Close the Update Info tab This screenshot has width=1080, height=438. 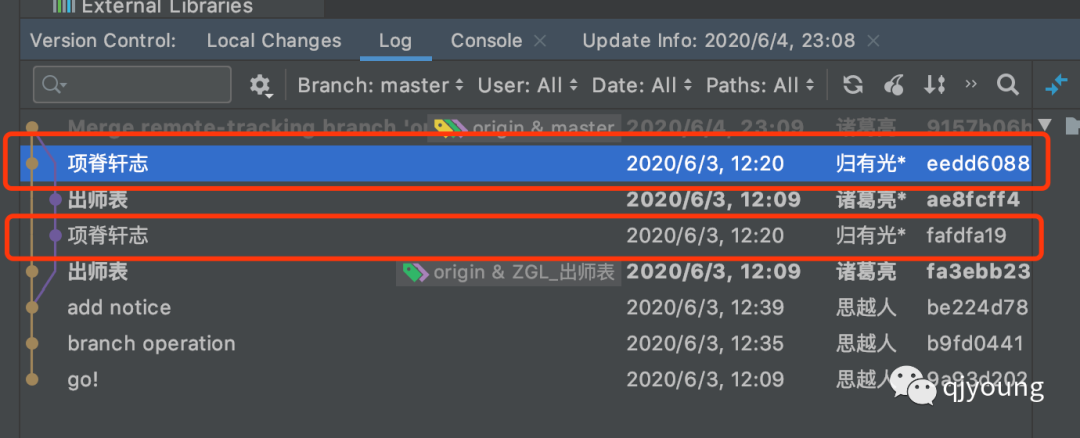[873, 41]
